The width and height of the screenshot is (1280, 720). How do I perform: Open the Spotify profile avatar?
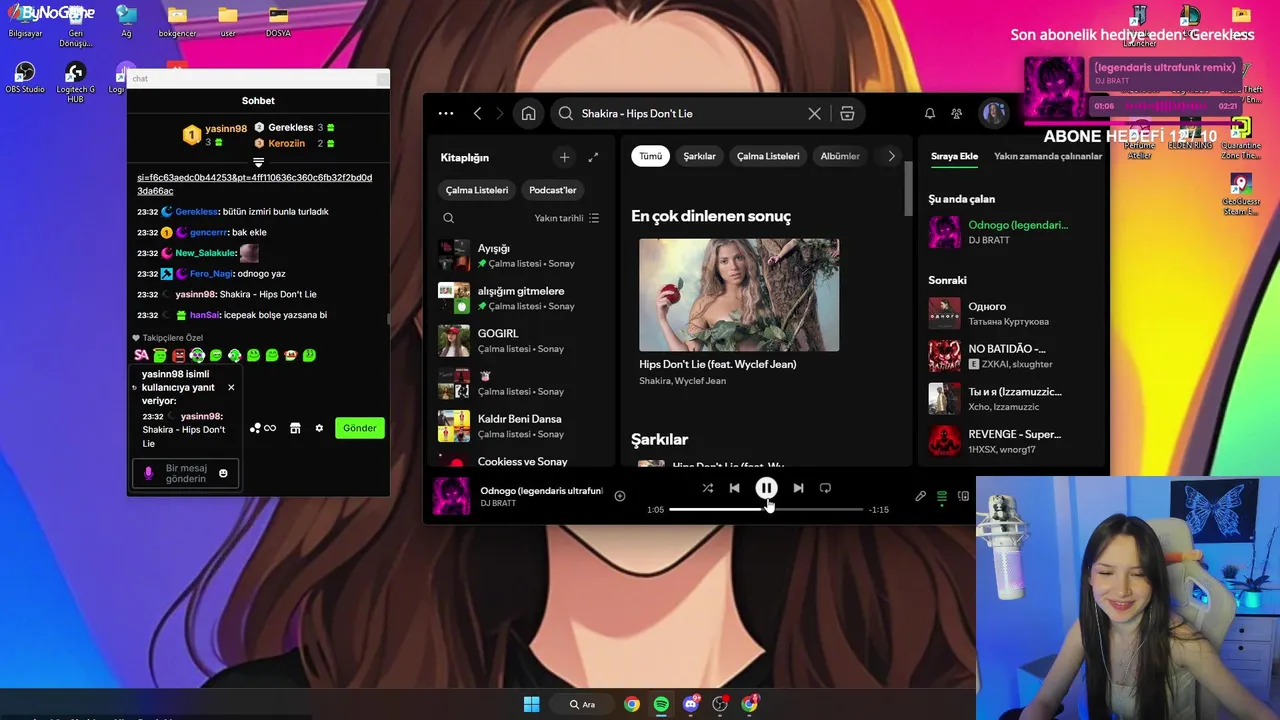994,113
